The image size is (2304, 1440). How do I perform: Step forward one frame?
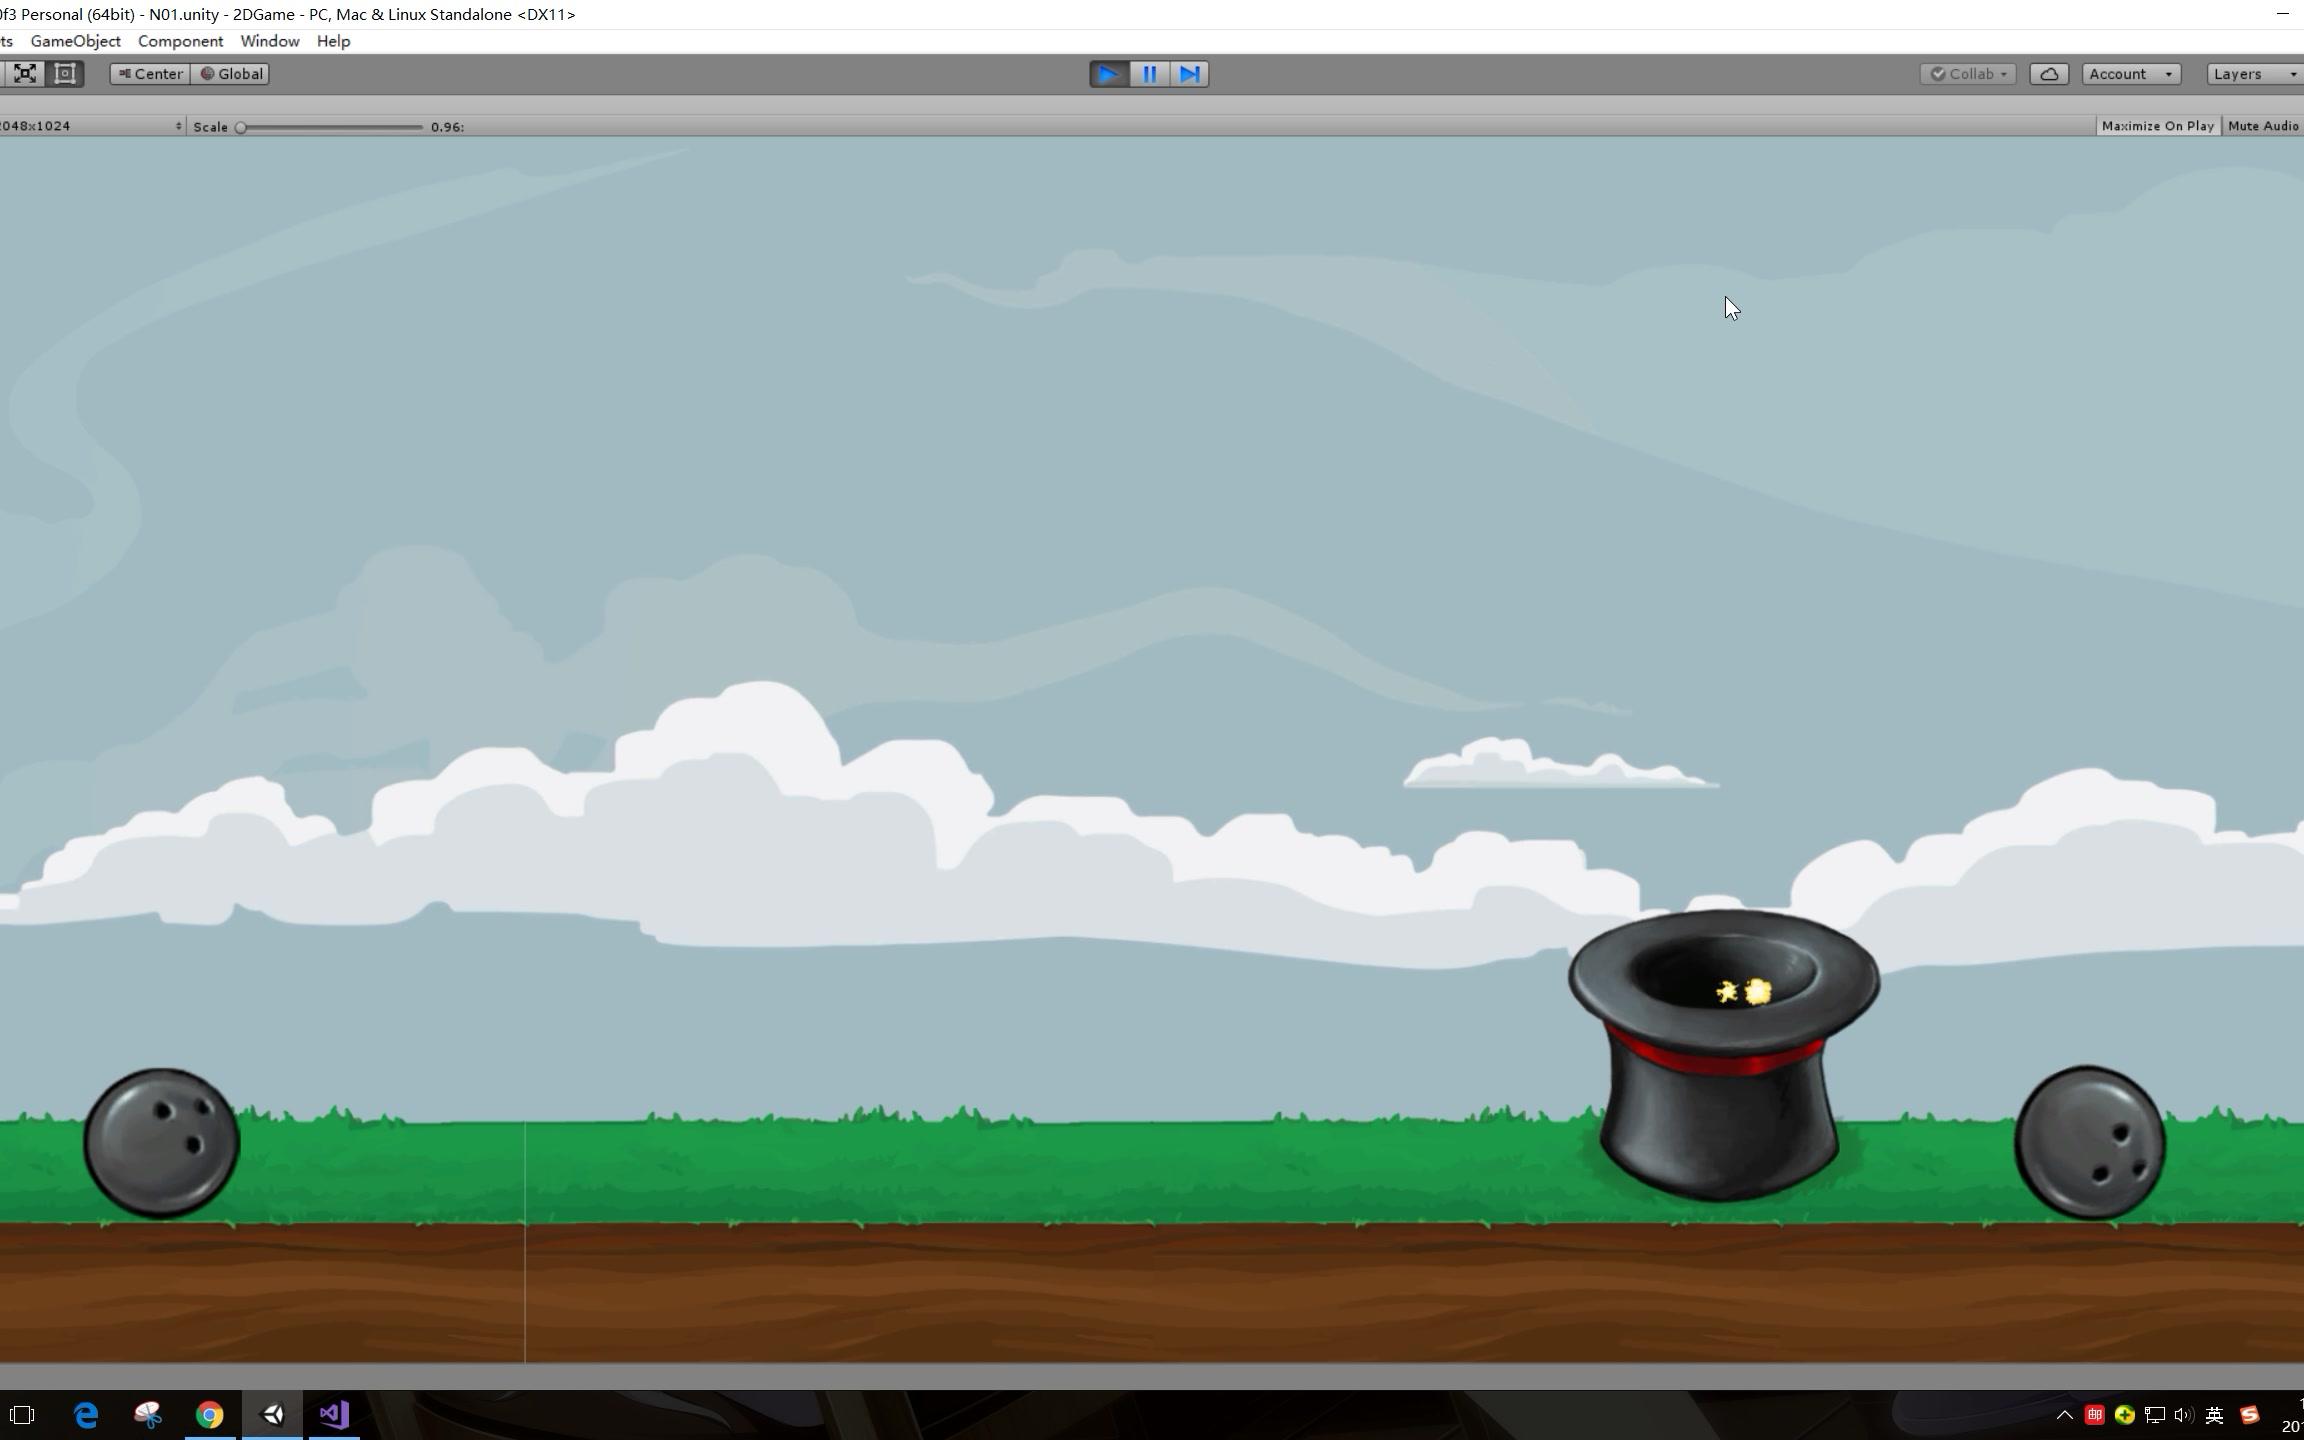pyautogui.click(x=1189, y=74)
